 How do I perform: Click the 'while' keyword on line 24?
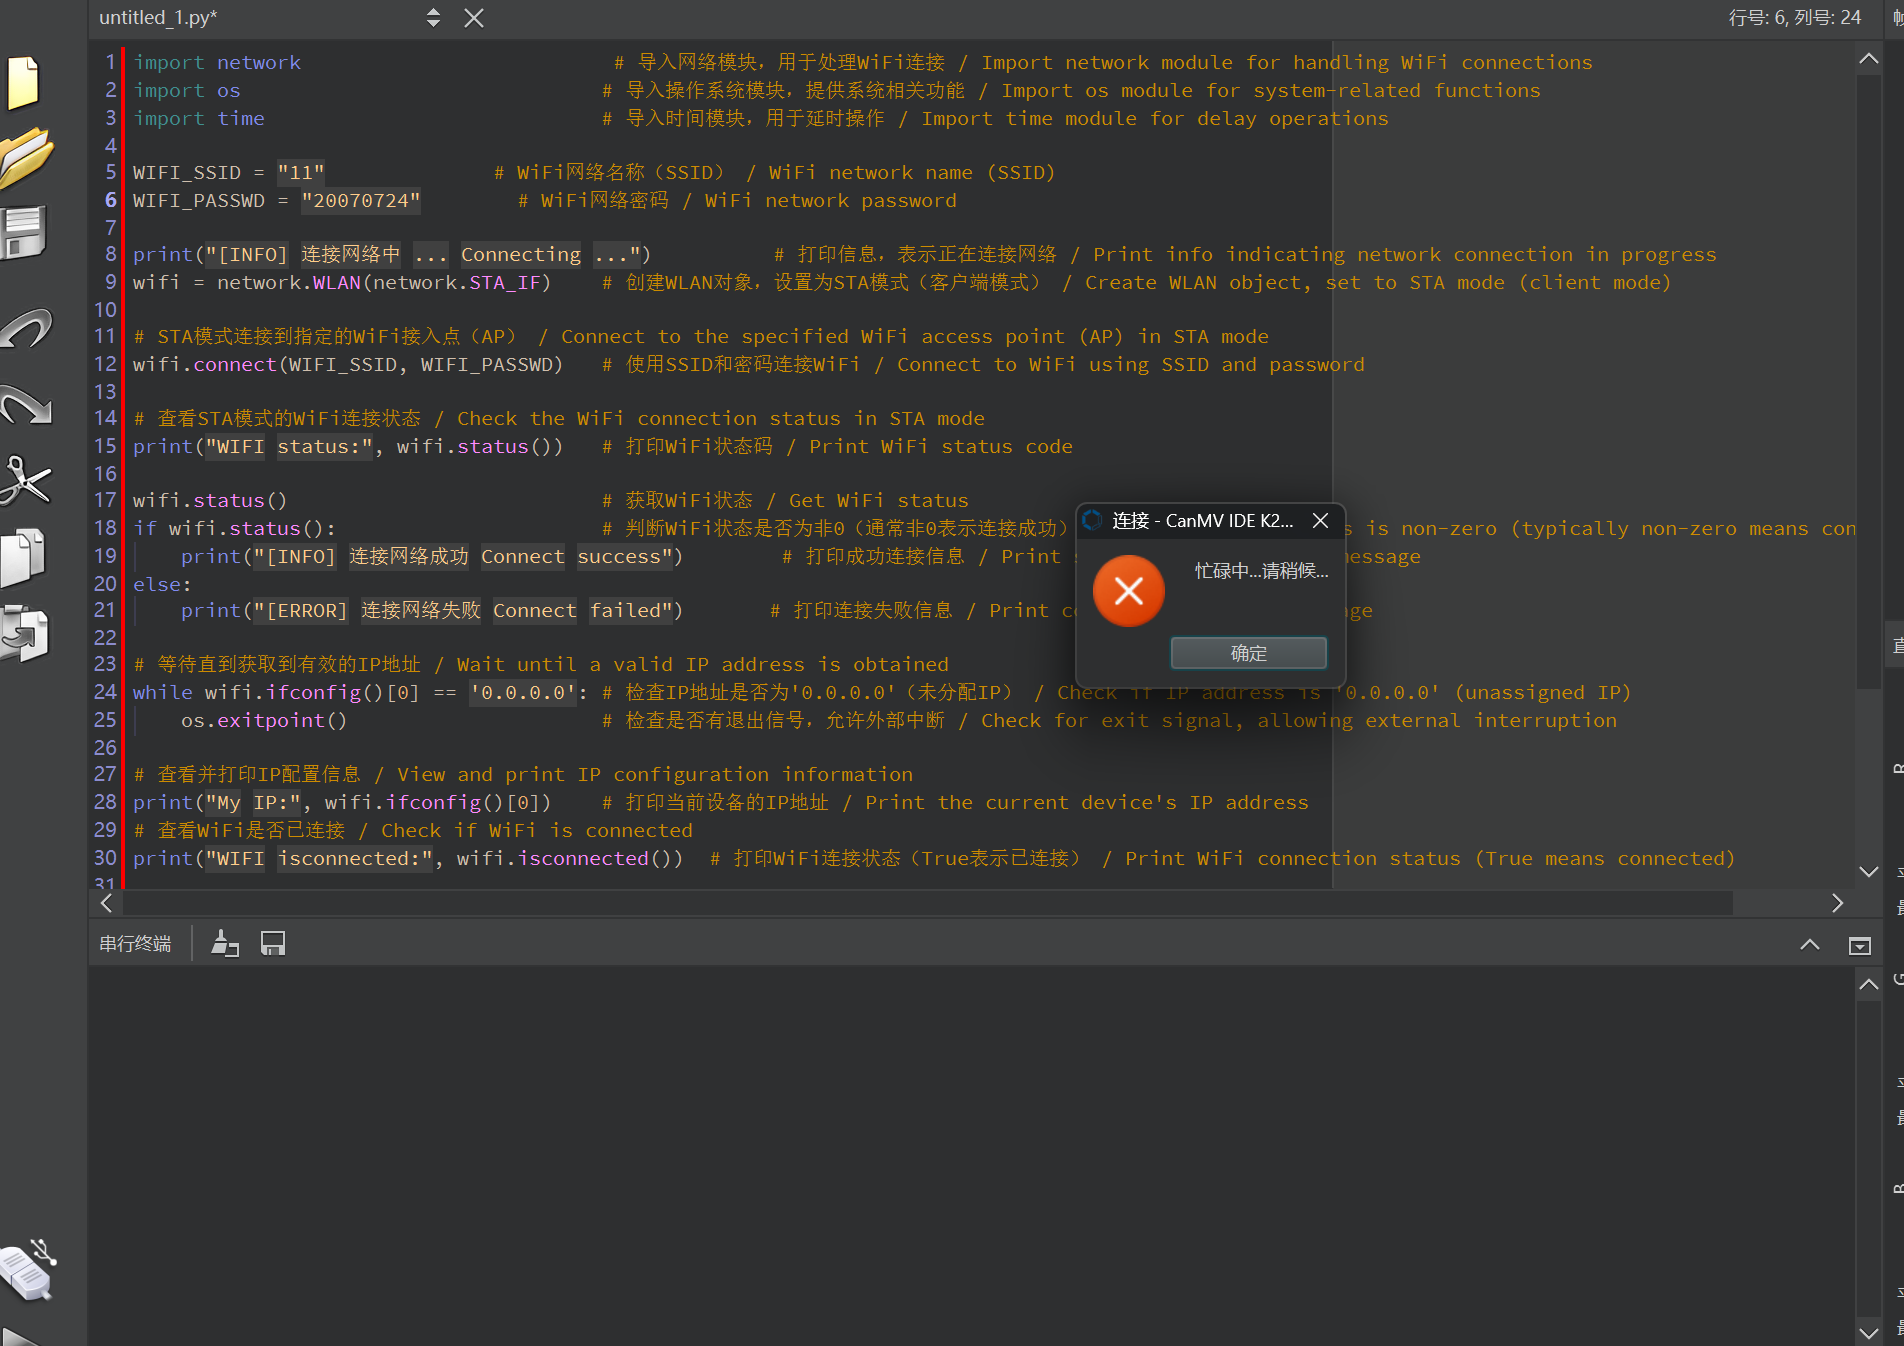click(163, 692)
